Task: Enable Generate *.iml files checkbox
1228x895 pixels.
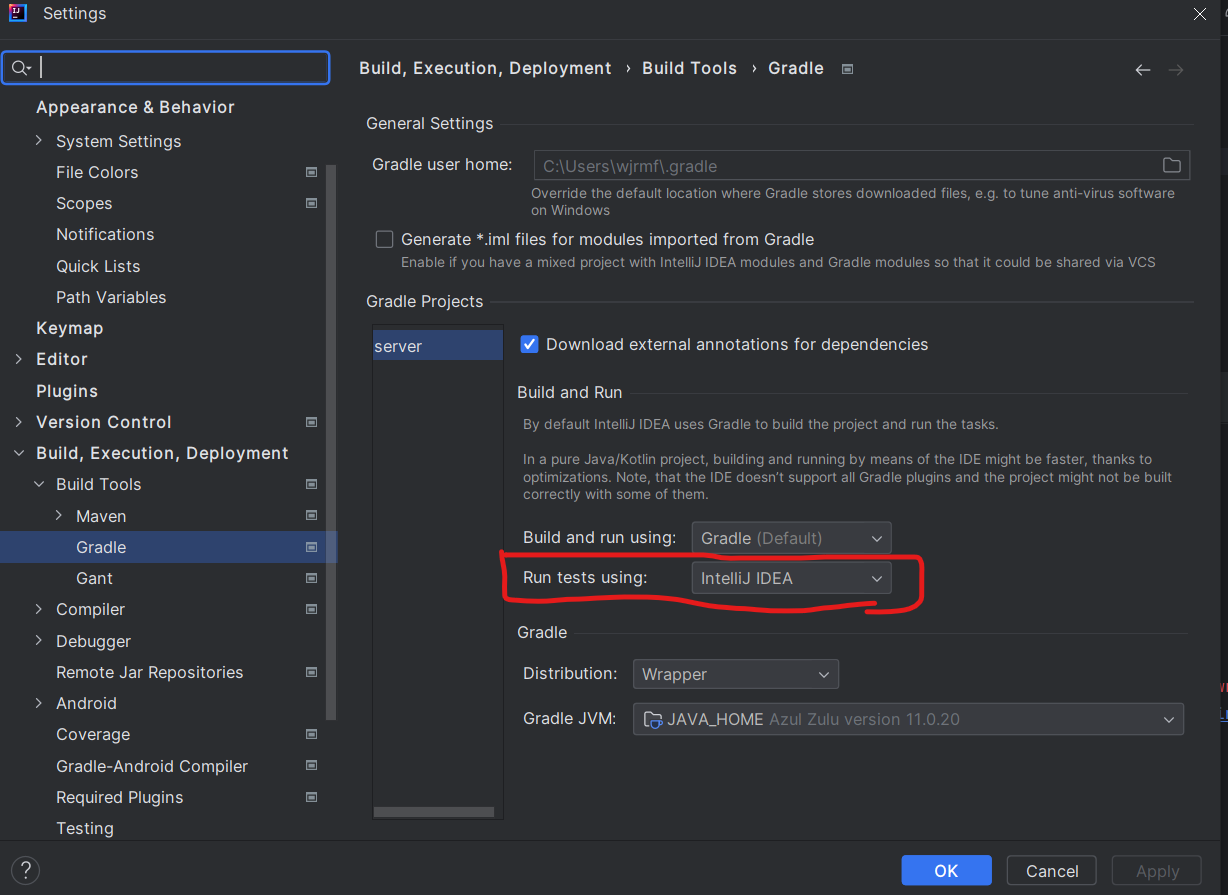Action: point(384,239)
